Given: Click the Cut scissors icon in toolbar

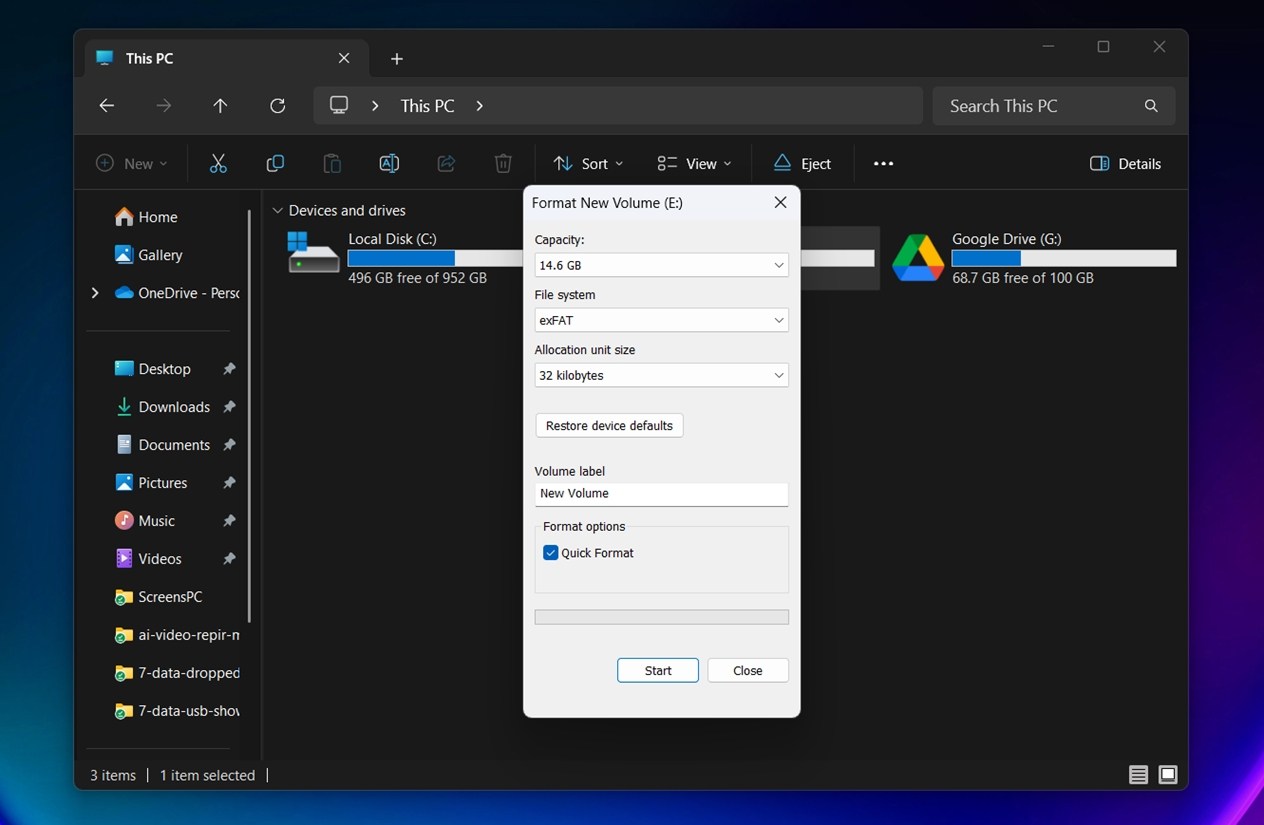Looking at the screenshot, I should coord(218,164).
